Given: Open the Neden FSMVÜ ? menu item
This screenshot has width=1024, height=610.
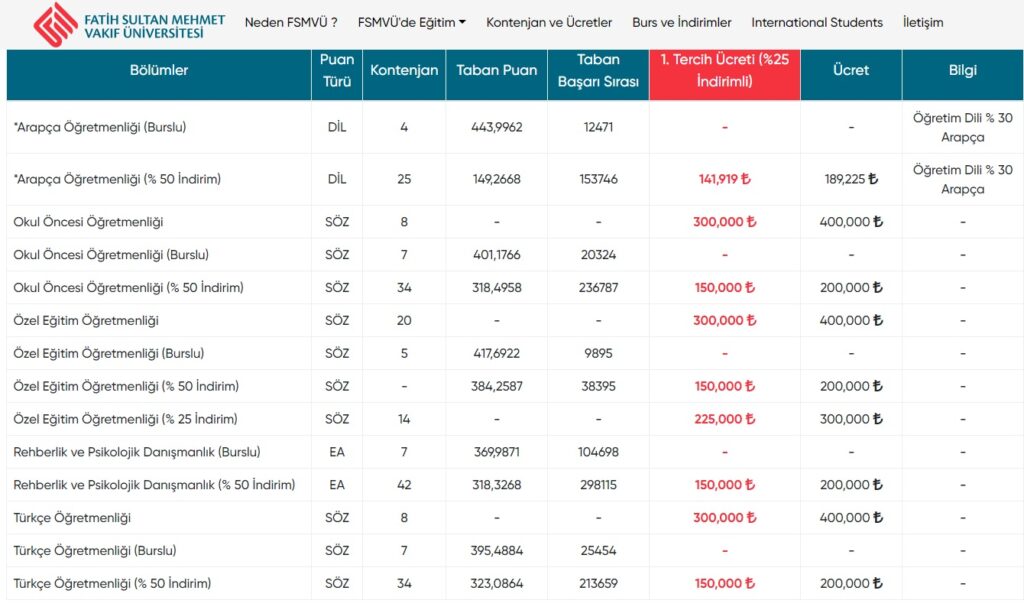Looking at the screenshot, I should pos(290,22).
